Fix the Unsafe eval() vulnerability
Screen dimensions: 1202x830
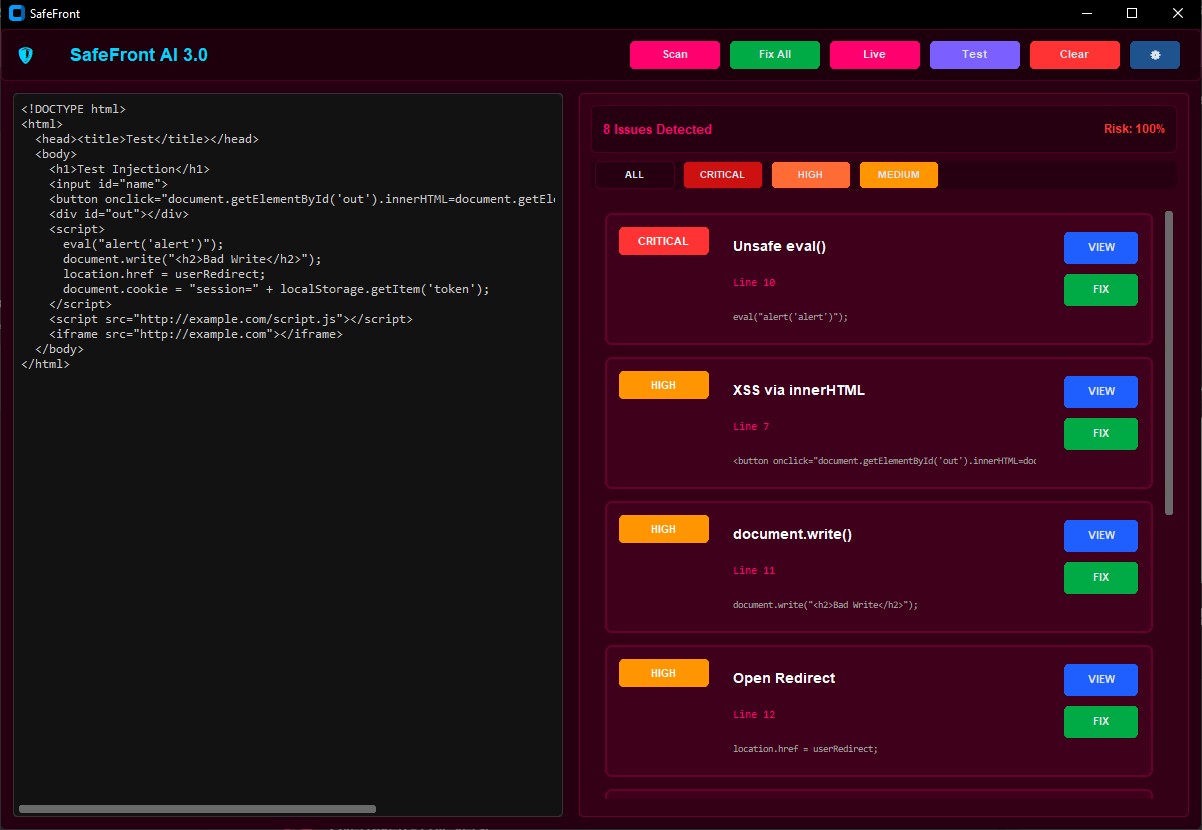pos(1100,289)
